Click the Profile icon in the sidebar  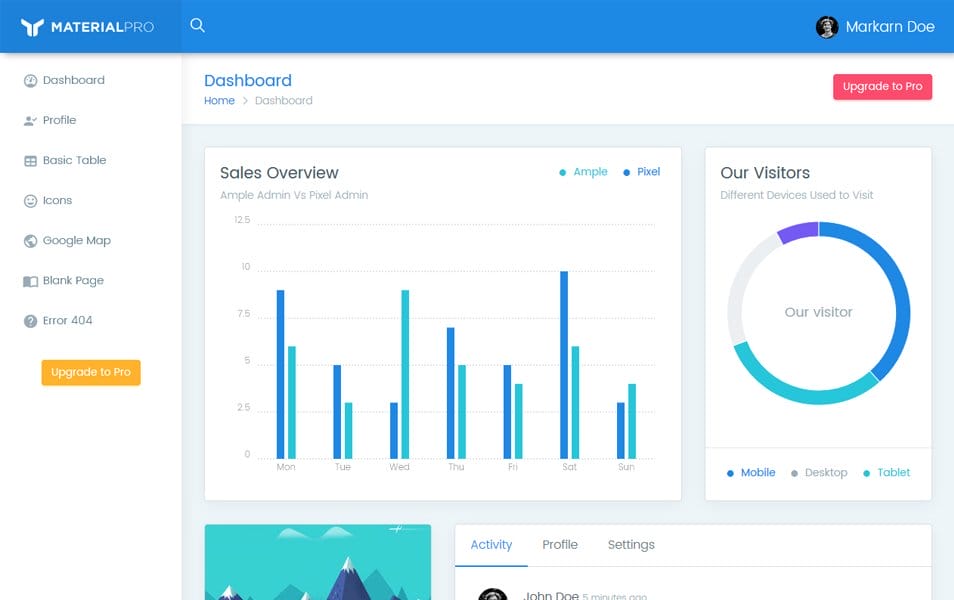point(29,120)
